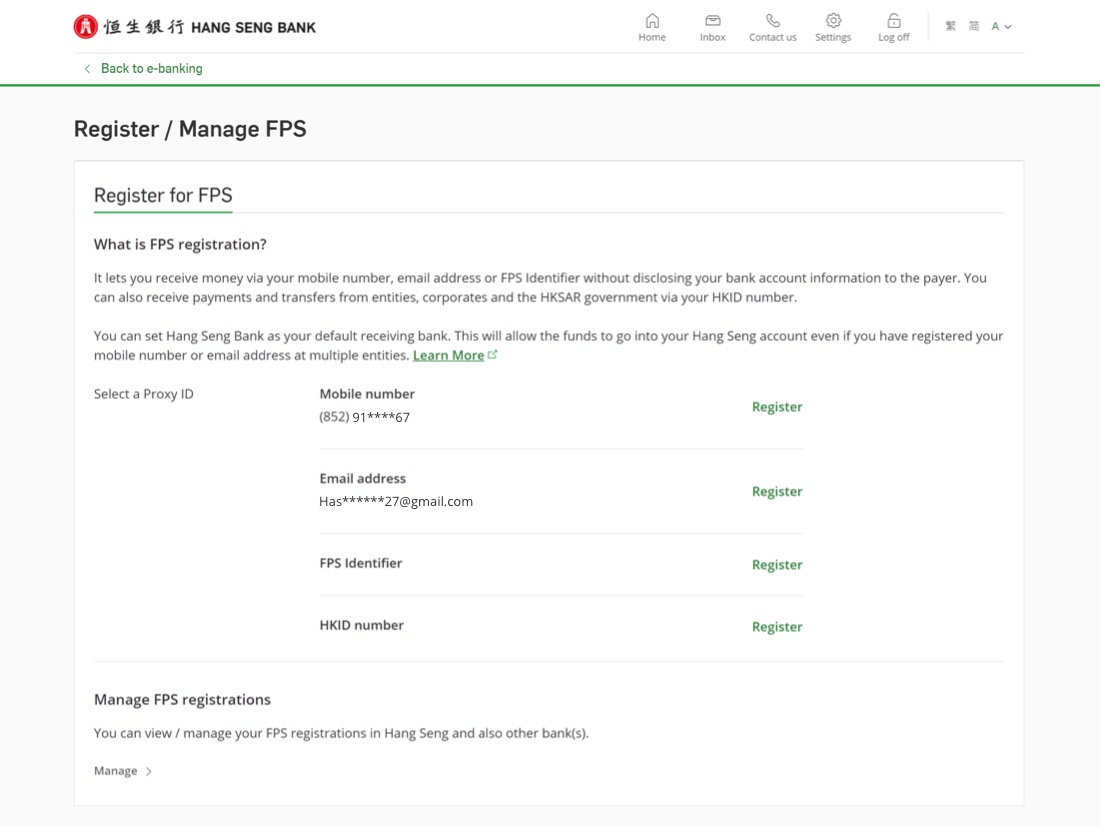The image size is (1100, 826).
Task: Go back to e-banking
Action: [x=152, y=69]
